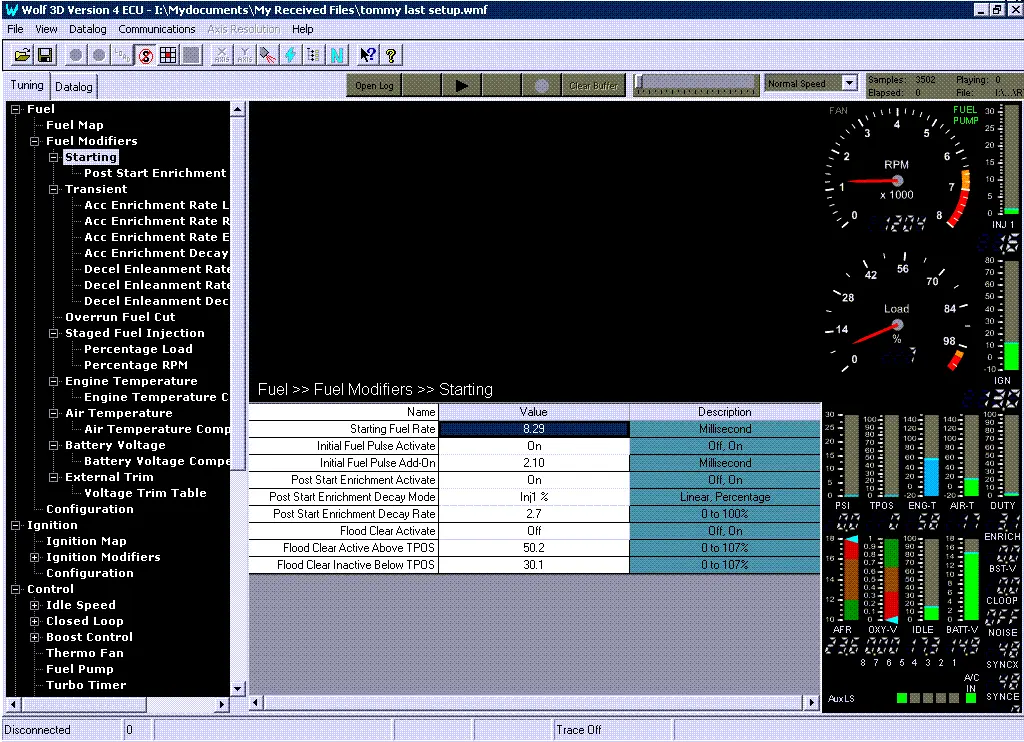
Task: Switch to the Datalog tab
Action: click(x=73, y=87)
